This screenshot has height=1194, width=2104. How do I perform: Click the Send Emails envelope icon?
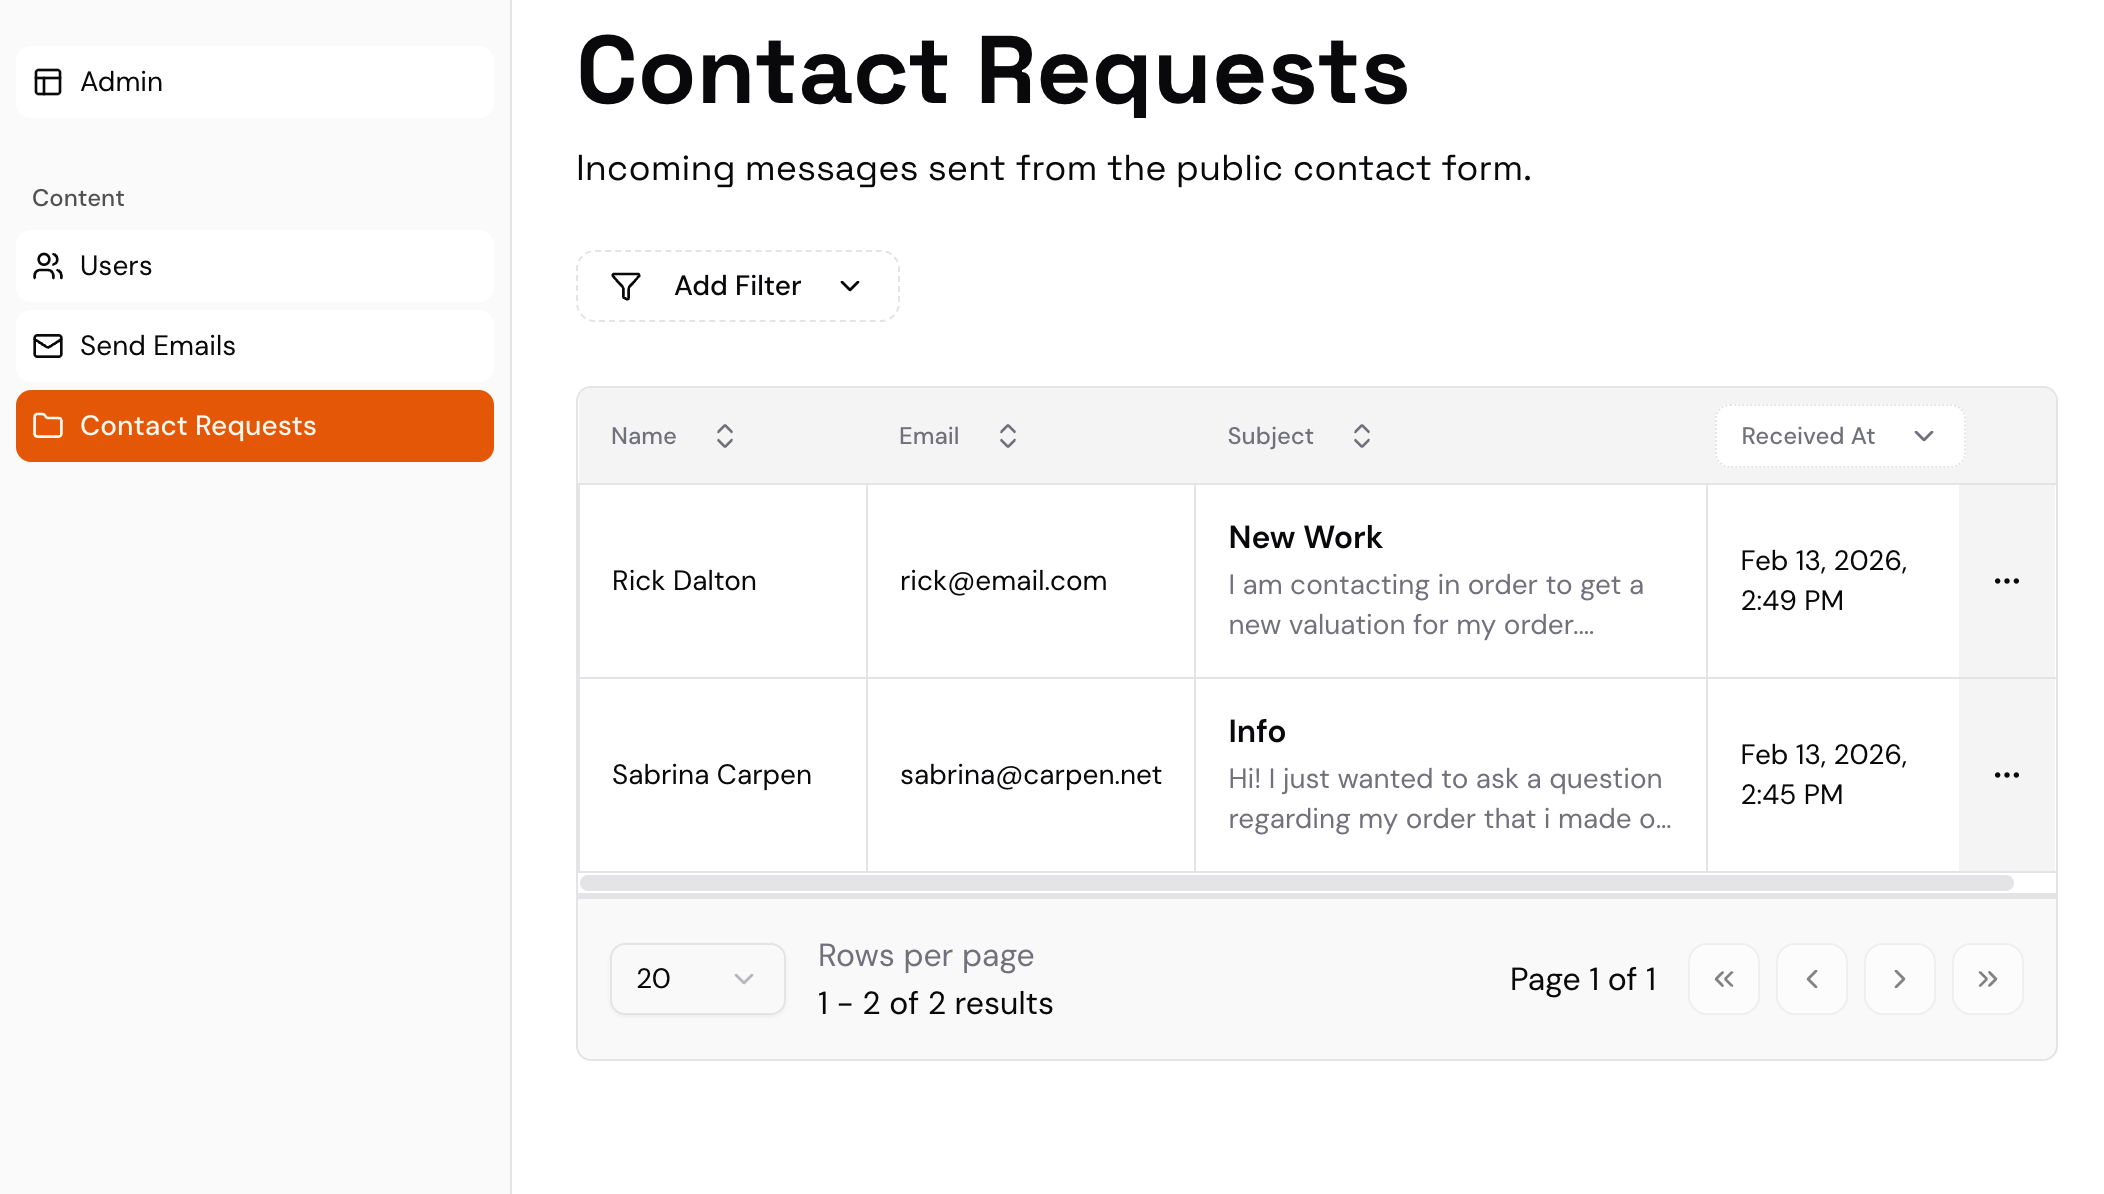[x=48, y=346]
